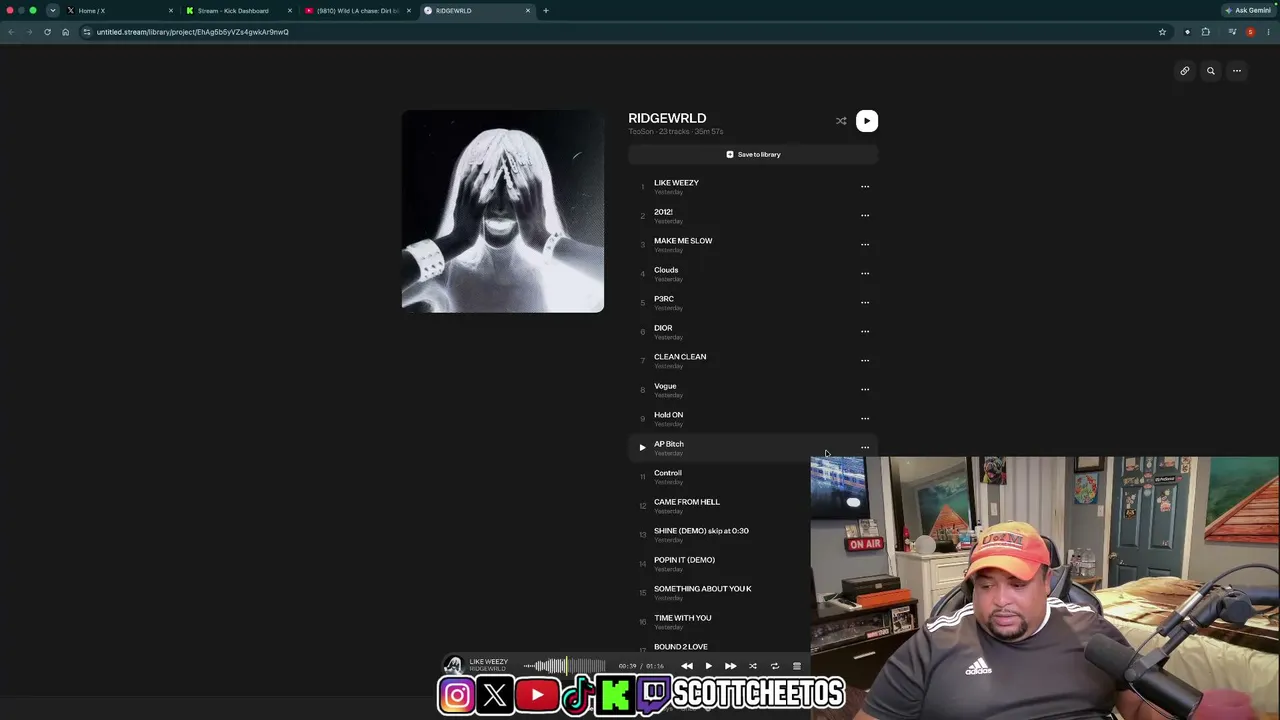Switch to the Stream - Kick Dashboard tab
Screen dimensions: 1280x720
coord(238,10)
